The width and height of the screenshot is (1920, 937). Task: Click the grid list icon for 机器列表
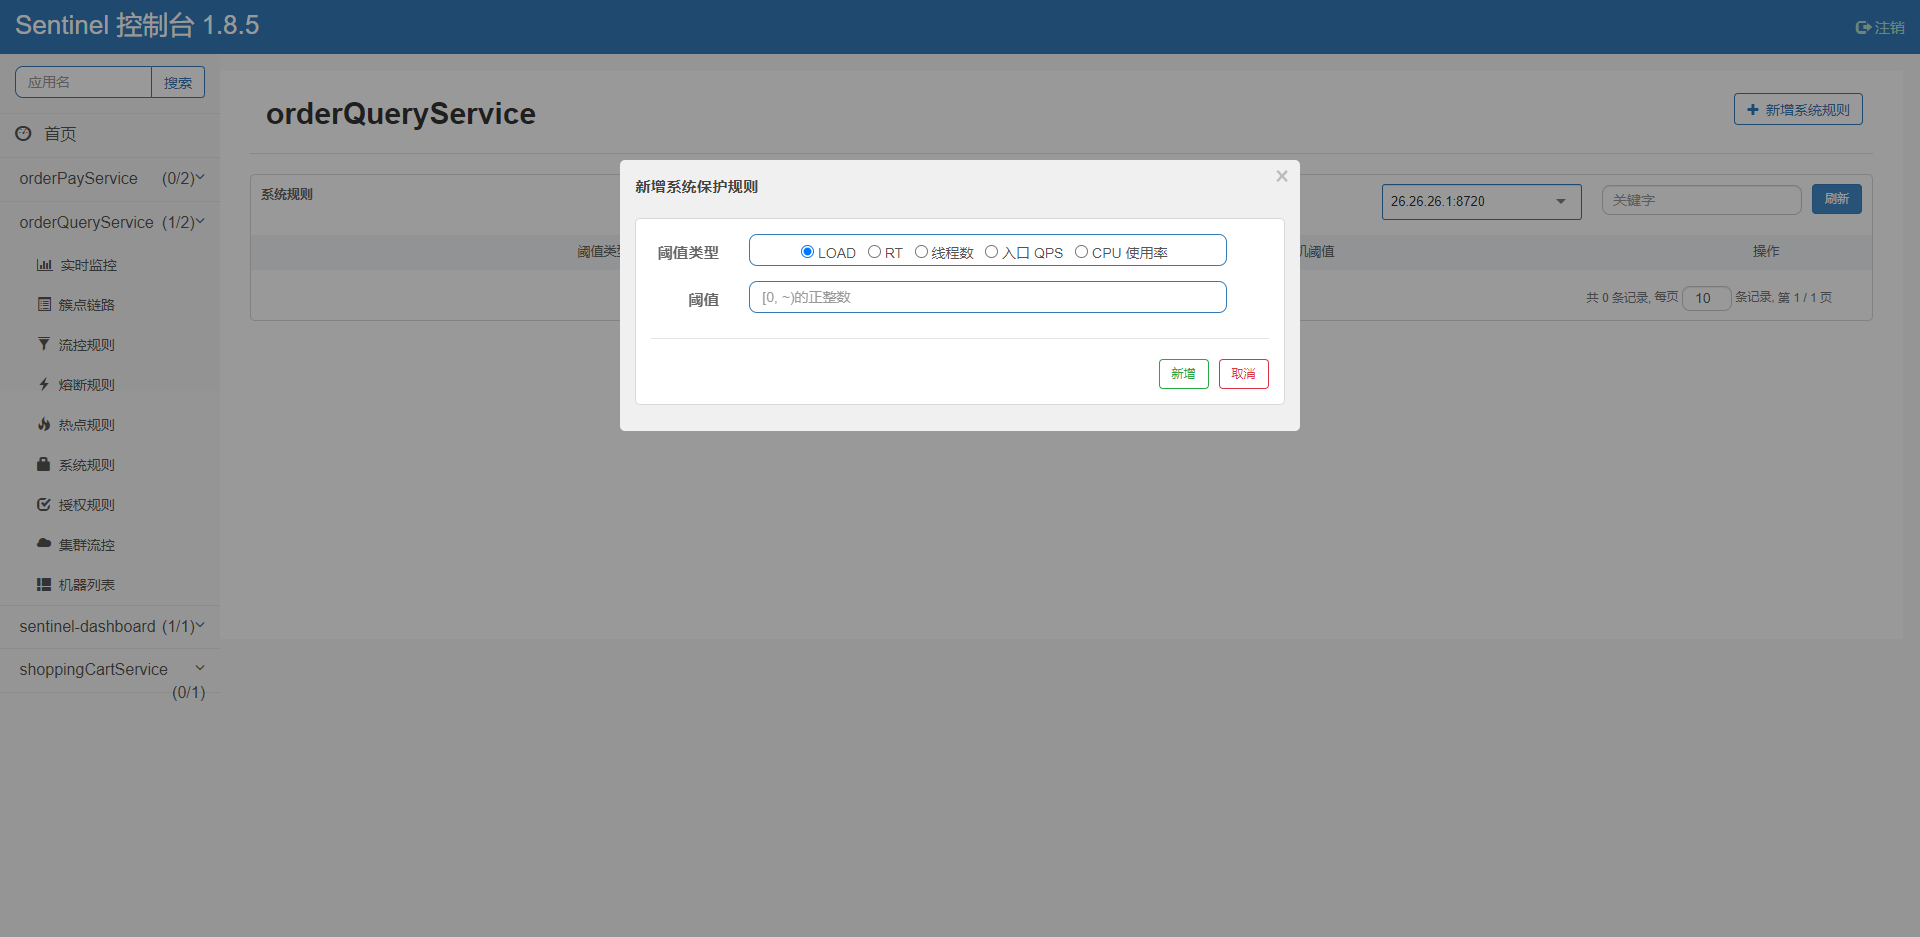(44, 584)
